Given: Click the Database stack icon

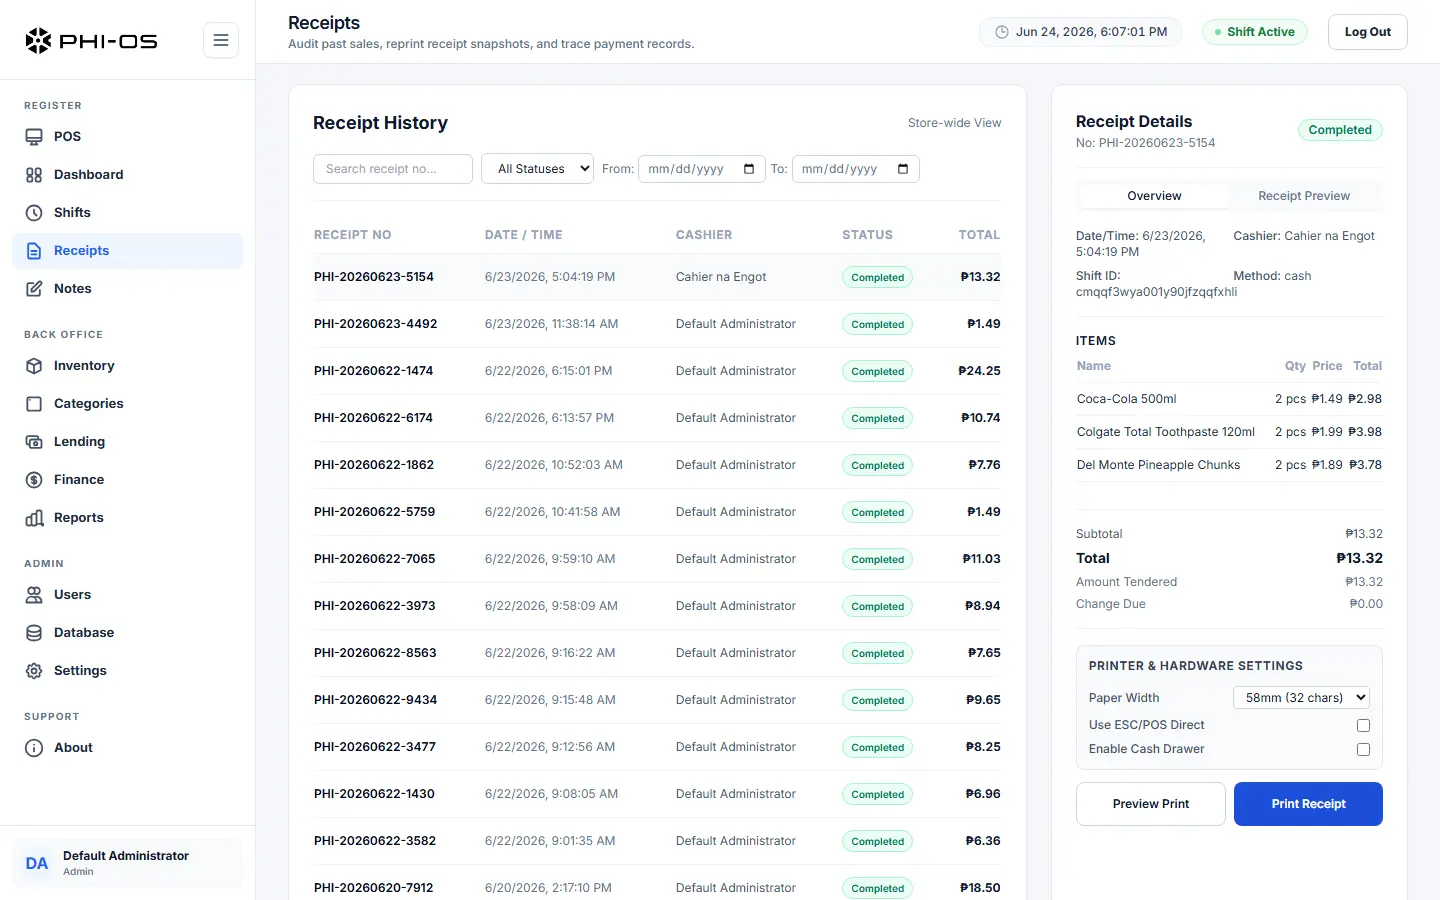Looking at the screenshot, I should (x=34, y=633).
